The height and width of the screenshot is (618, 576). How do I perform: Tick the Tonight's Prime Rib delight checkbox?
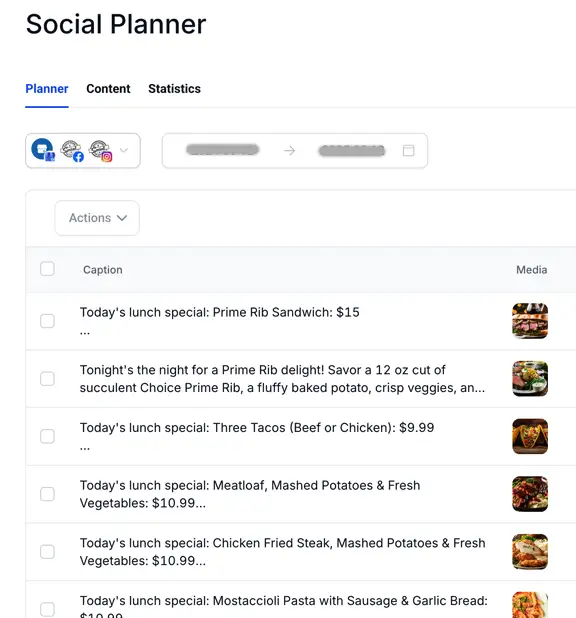coord(47,379)
